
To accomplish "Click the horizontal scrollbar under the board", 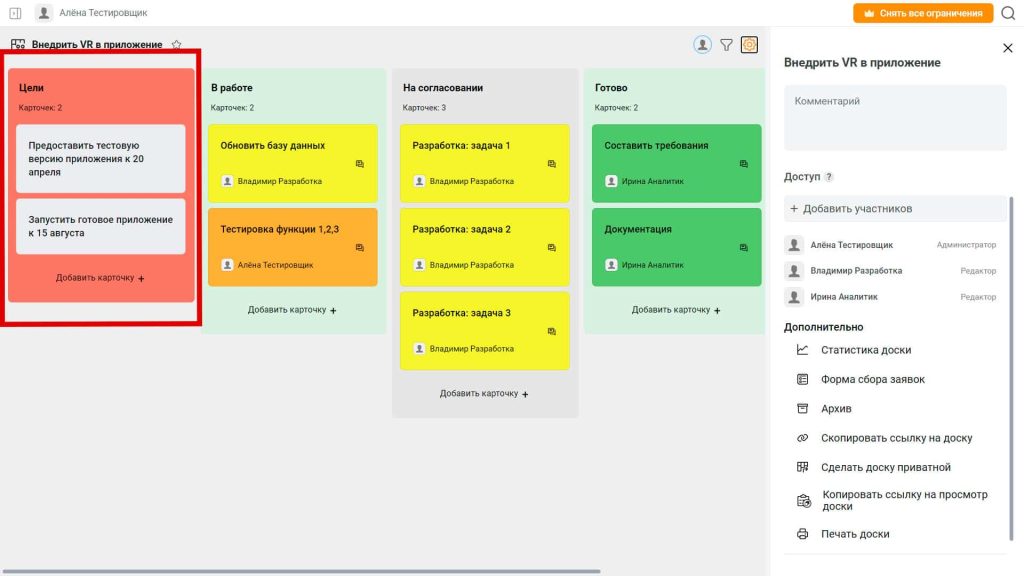I will 301,571.
